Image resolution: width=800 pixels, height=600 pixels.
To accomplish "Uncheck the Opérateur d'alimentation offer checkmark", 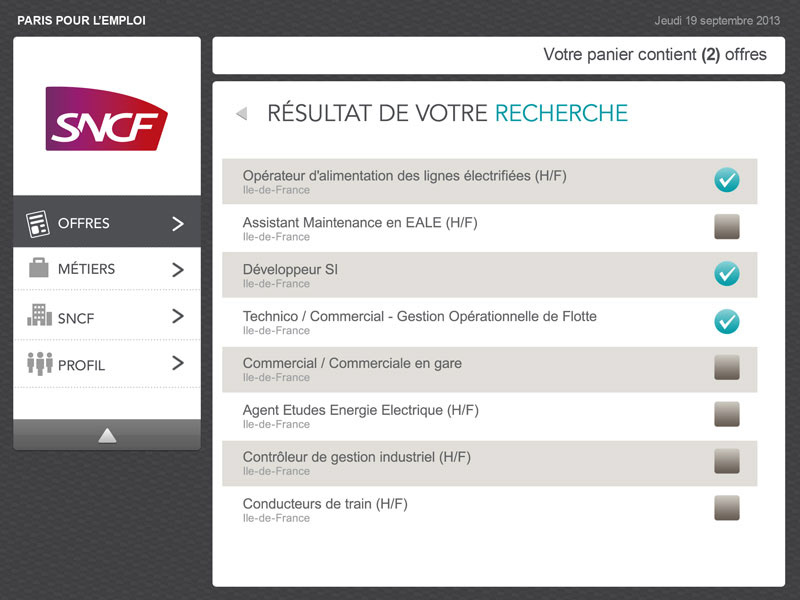I will (727, 180).
